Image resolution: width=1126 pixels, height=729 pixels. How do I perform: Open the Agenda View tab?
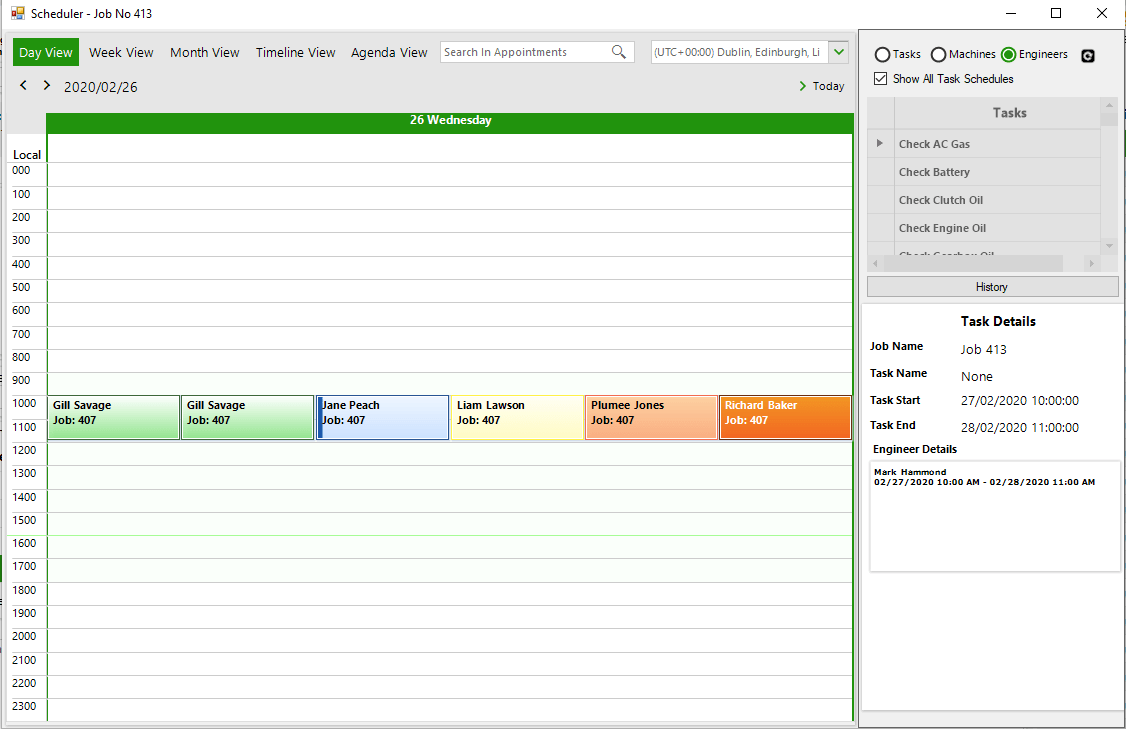tap(389, 52)
